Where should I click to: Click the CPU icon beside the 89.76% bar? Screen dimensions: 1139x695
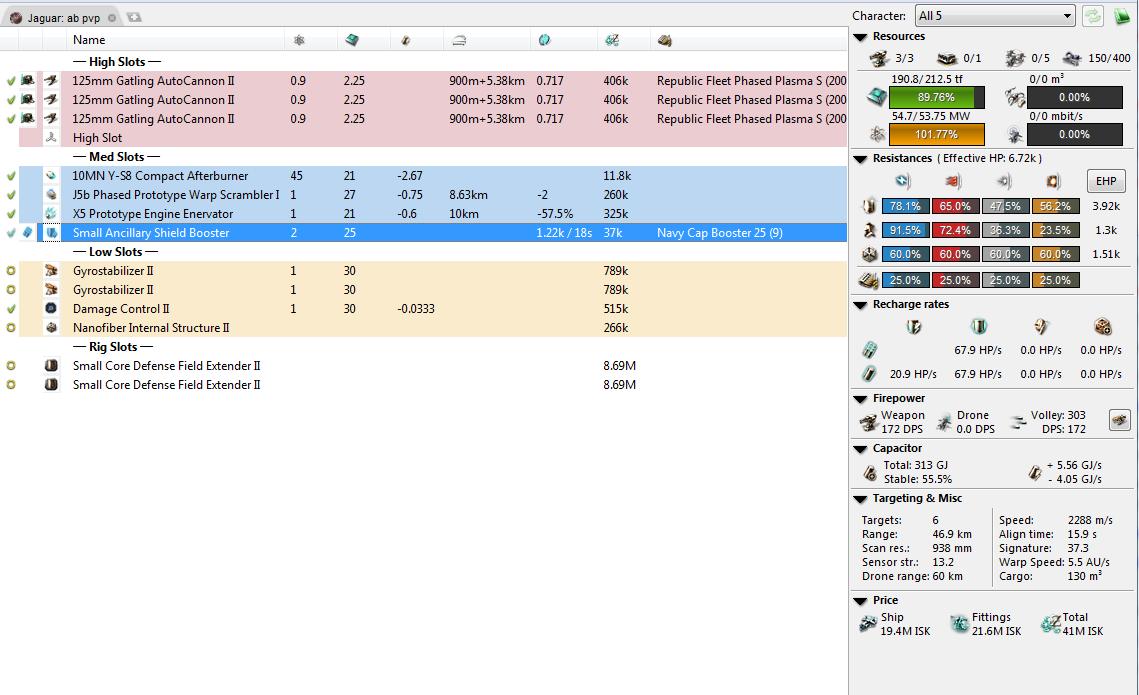point(877,97)
